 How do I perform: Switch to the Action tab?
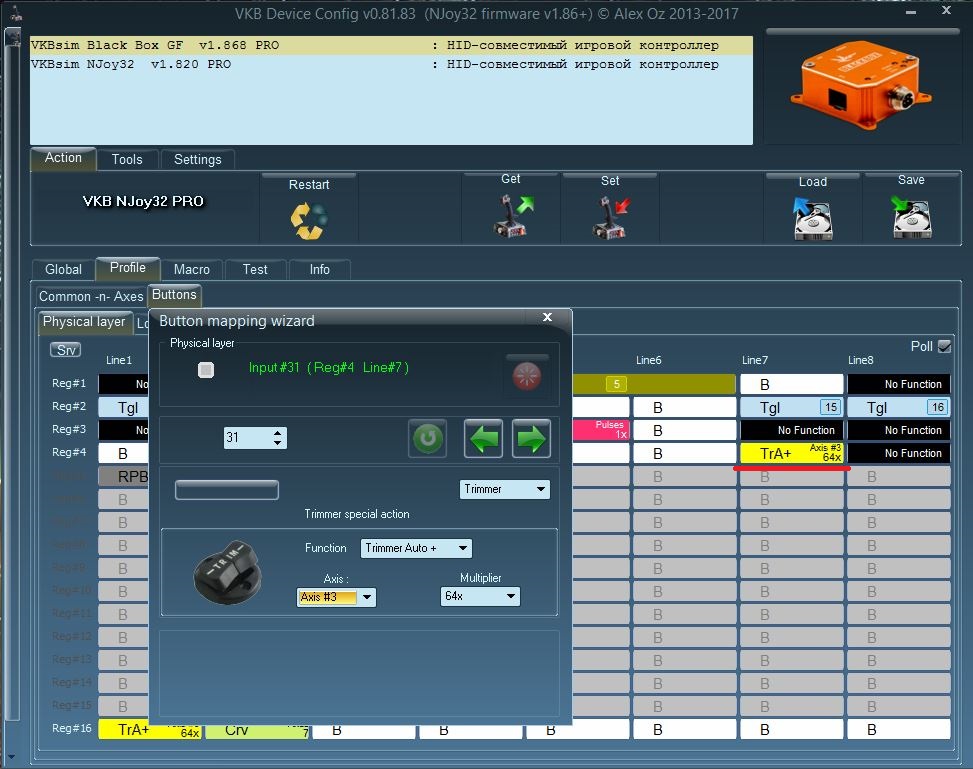63,158
